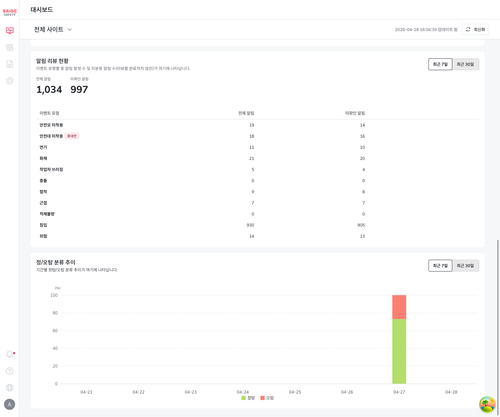This screenshot has width=500, height=417.
Task: Click the floating beach avatar icon
Action: (x=487, y=404)
